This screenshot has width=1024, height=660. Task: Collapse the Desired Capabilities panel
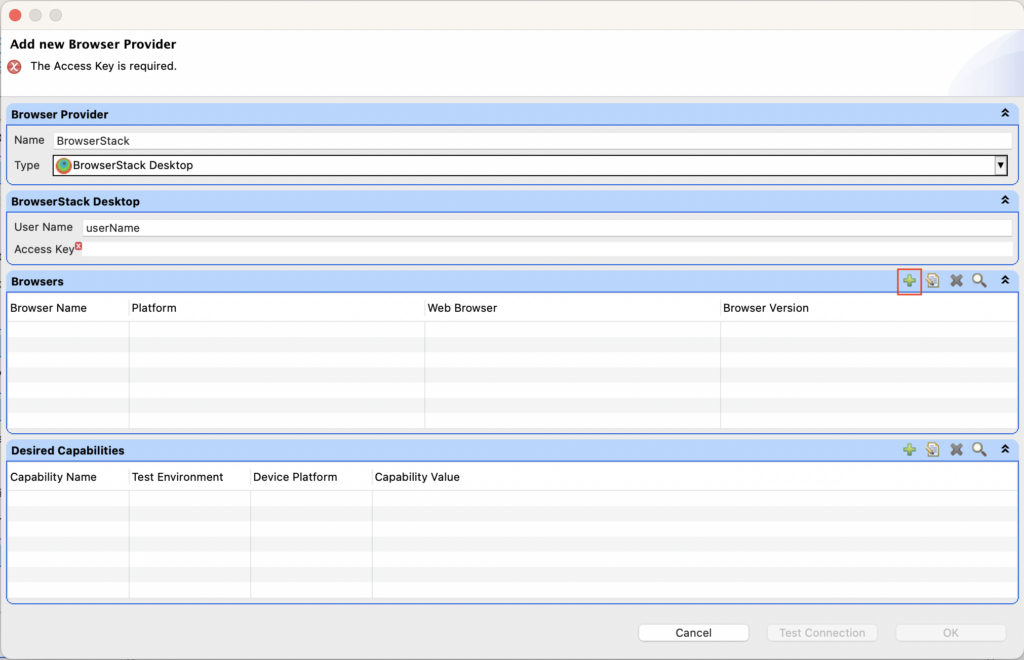pyautogui.click(x=1003, y=450)
